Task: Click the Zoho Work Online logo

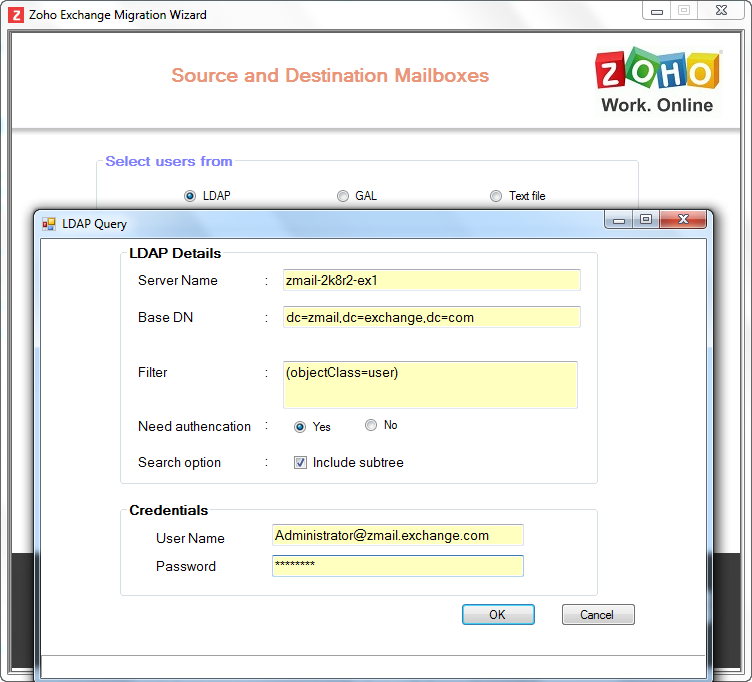Action: coord(657,81)
